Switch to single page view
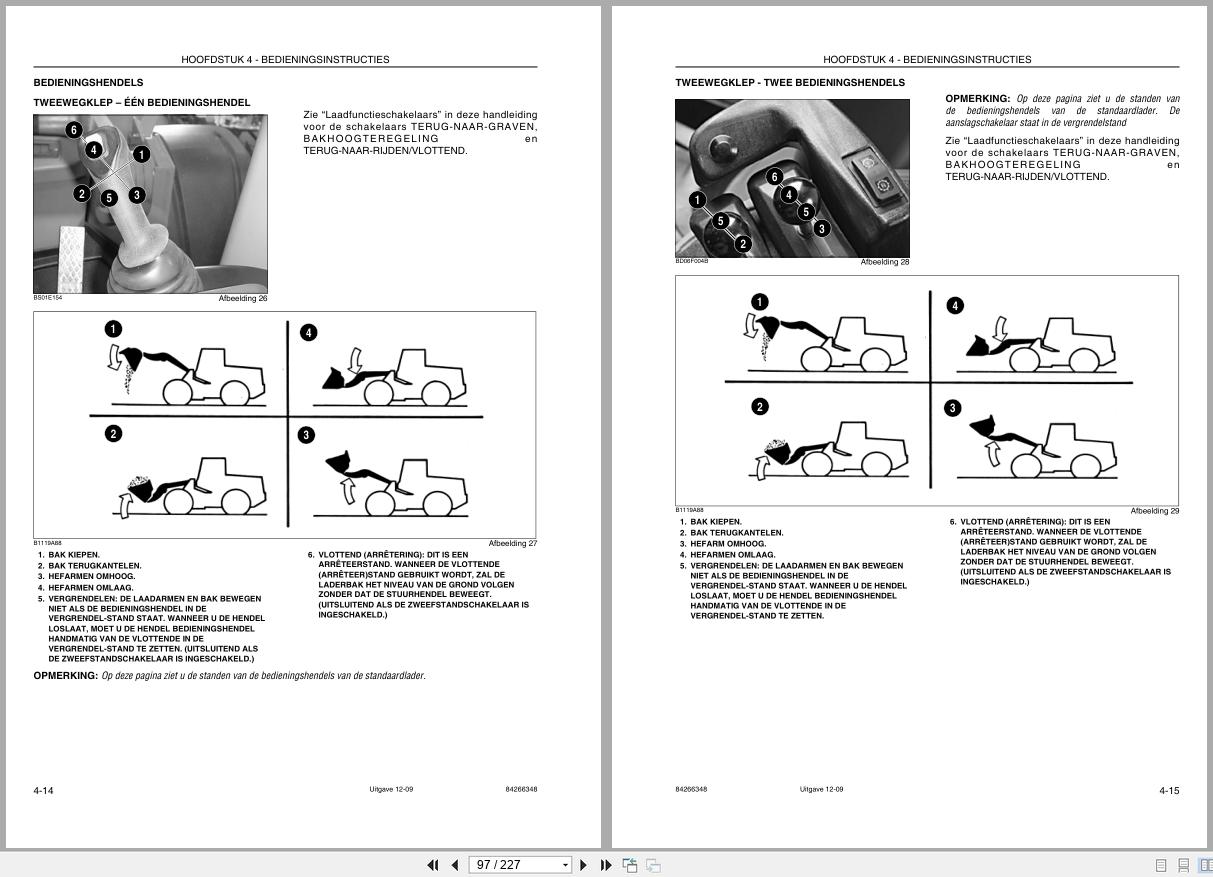 1161,865
